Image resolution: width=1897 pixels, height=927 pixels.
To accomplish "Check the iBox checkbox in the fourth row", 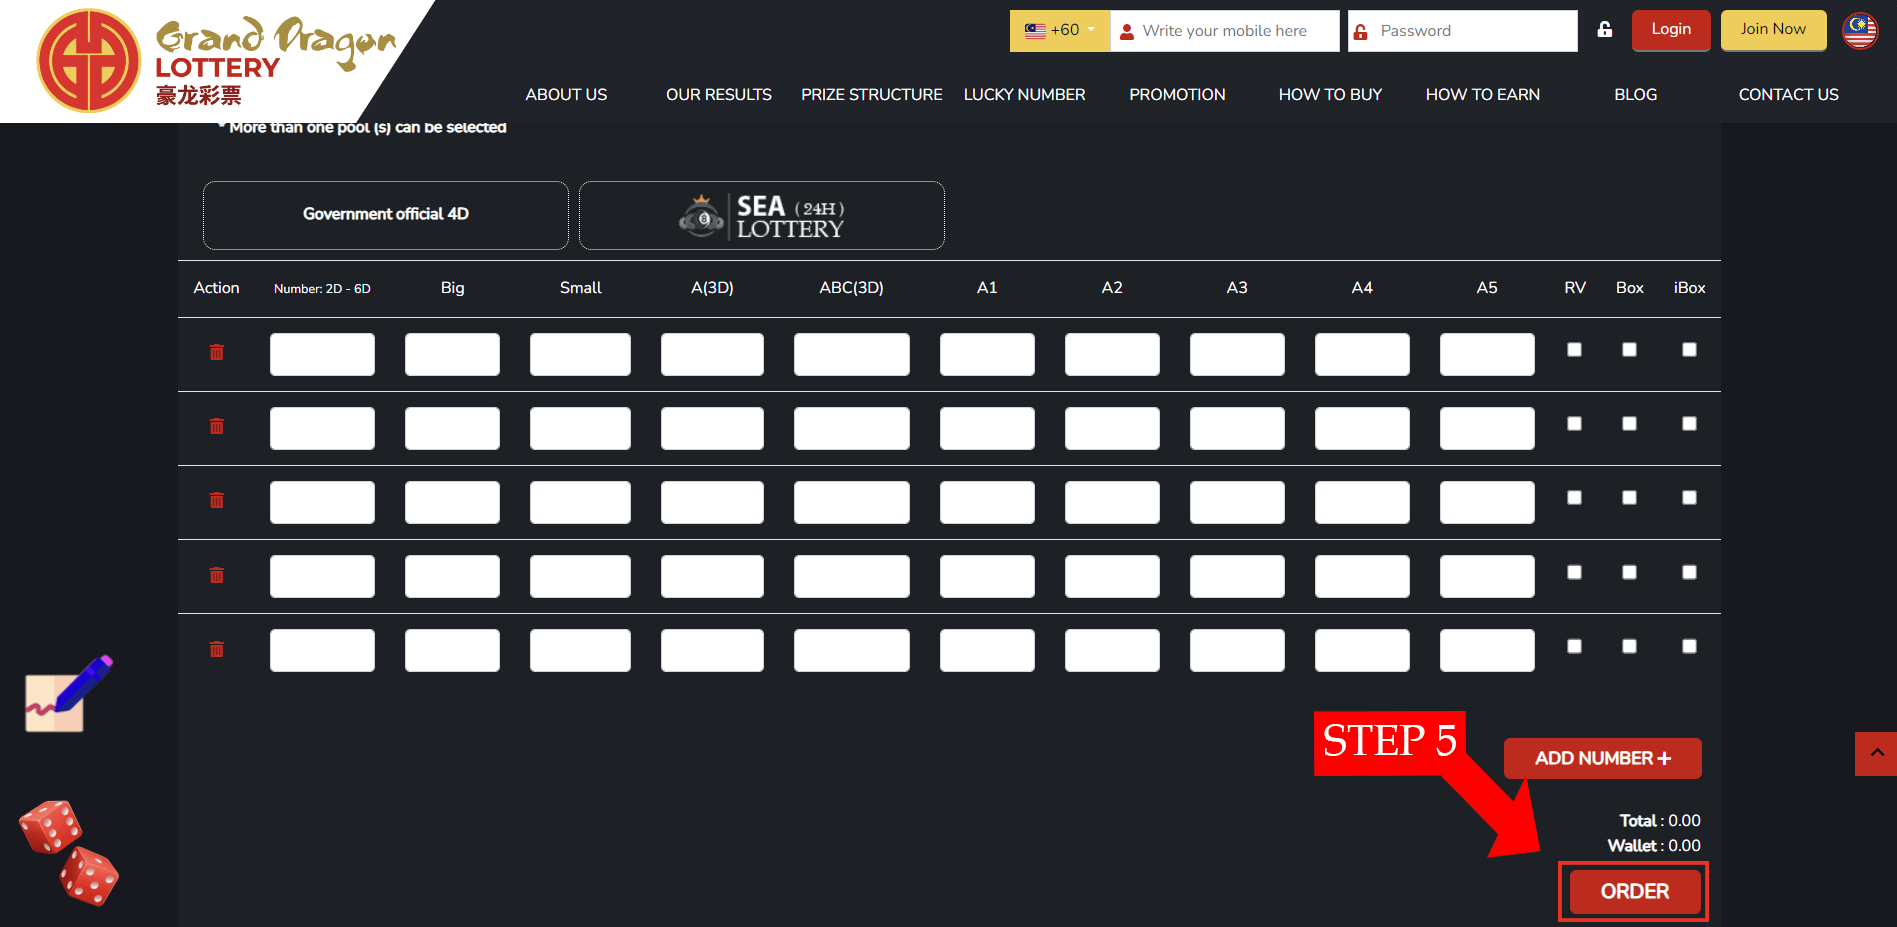I will click(1689, 572).
